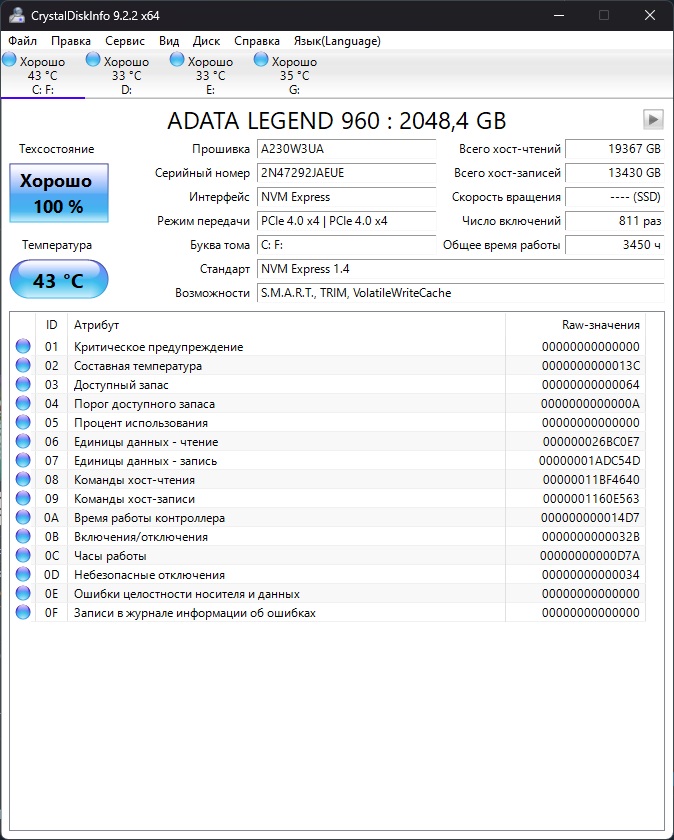Select the G: disk tab

click(294, 75)
